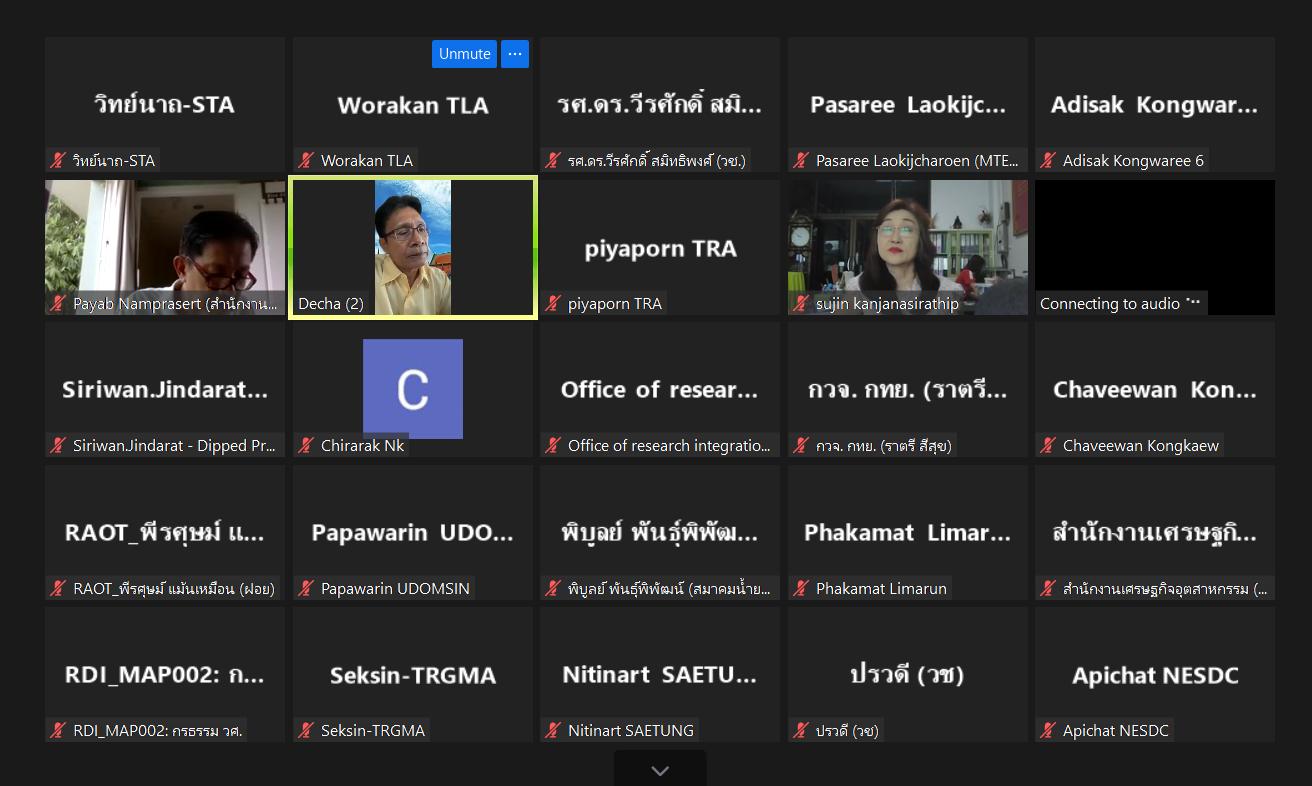Image resolution: width=1312 pixels, height=786 pixels.
Task: Click large name piyaporn TRA in tile
Action: (660, 248)
